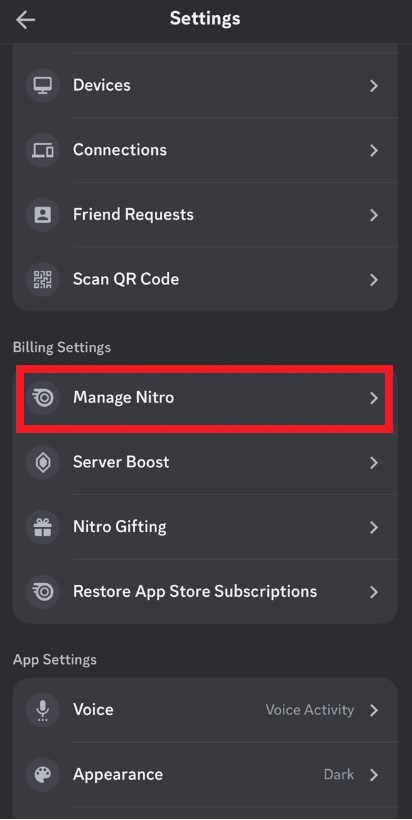Open Server Boost chevron arrow
The height and width of the screenshot is (820, 412).
coord(374,463)
